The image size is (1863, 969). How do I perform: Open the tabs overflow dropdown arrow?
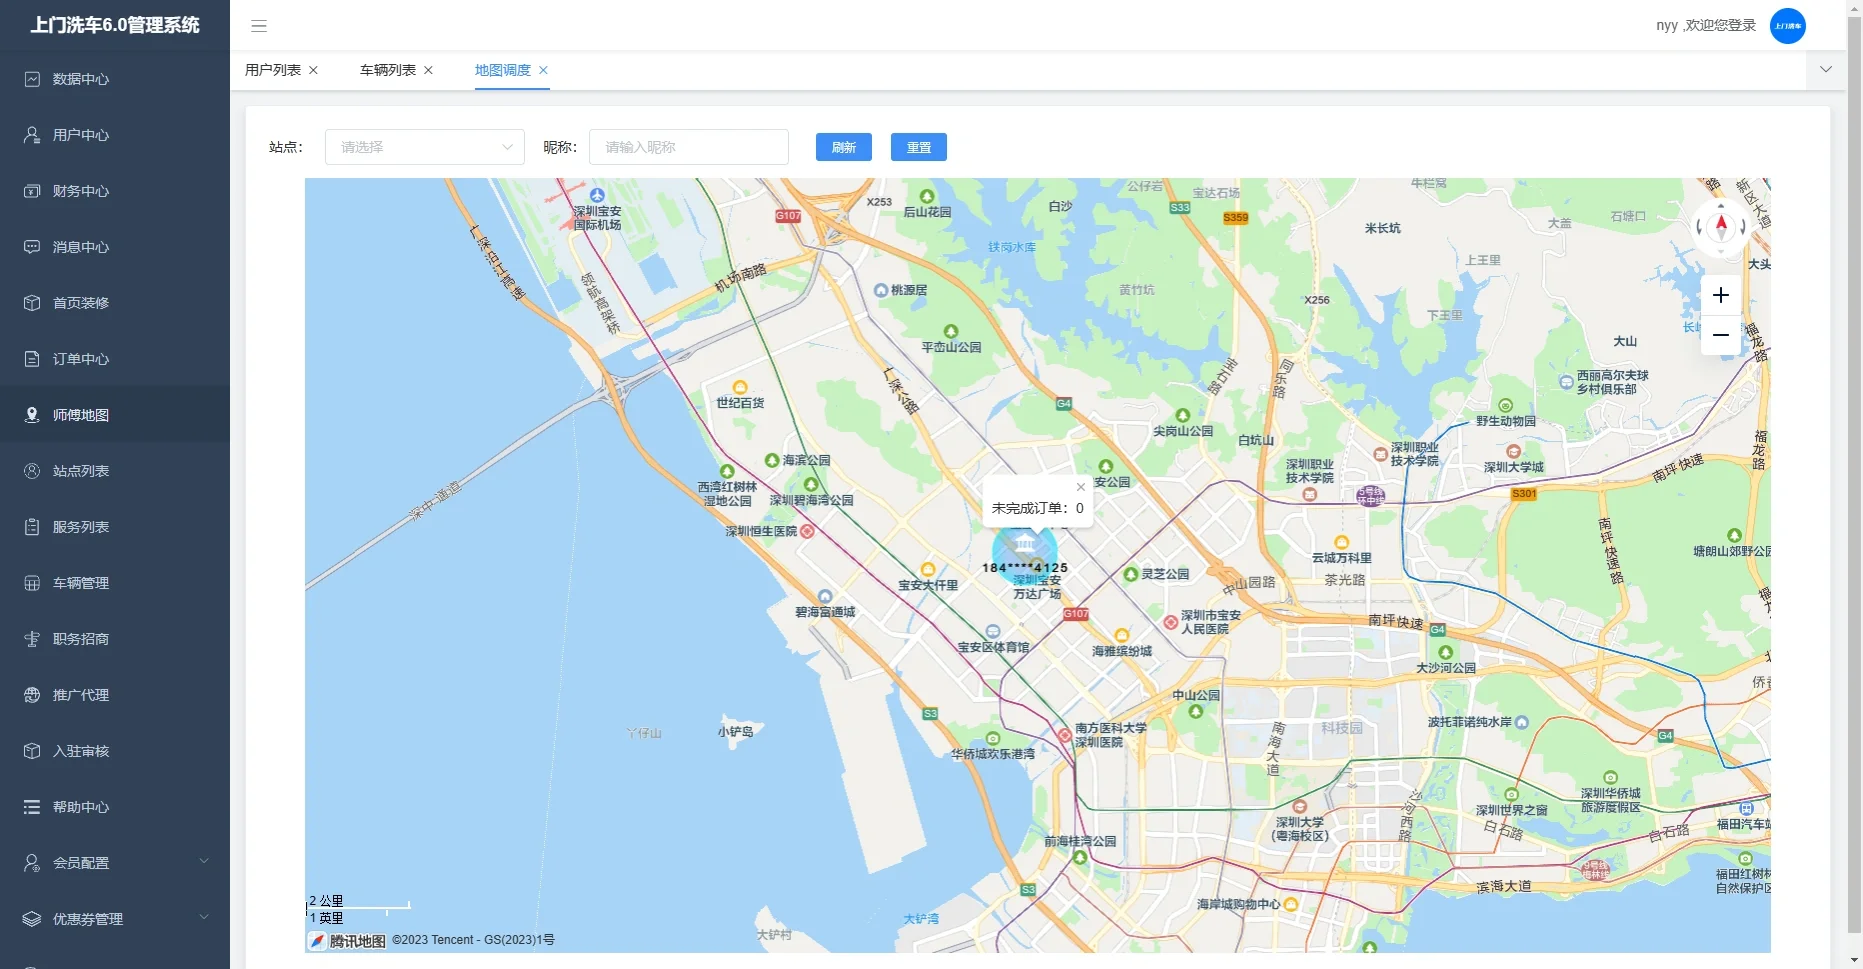[x=1825, y=70]
